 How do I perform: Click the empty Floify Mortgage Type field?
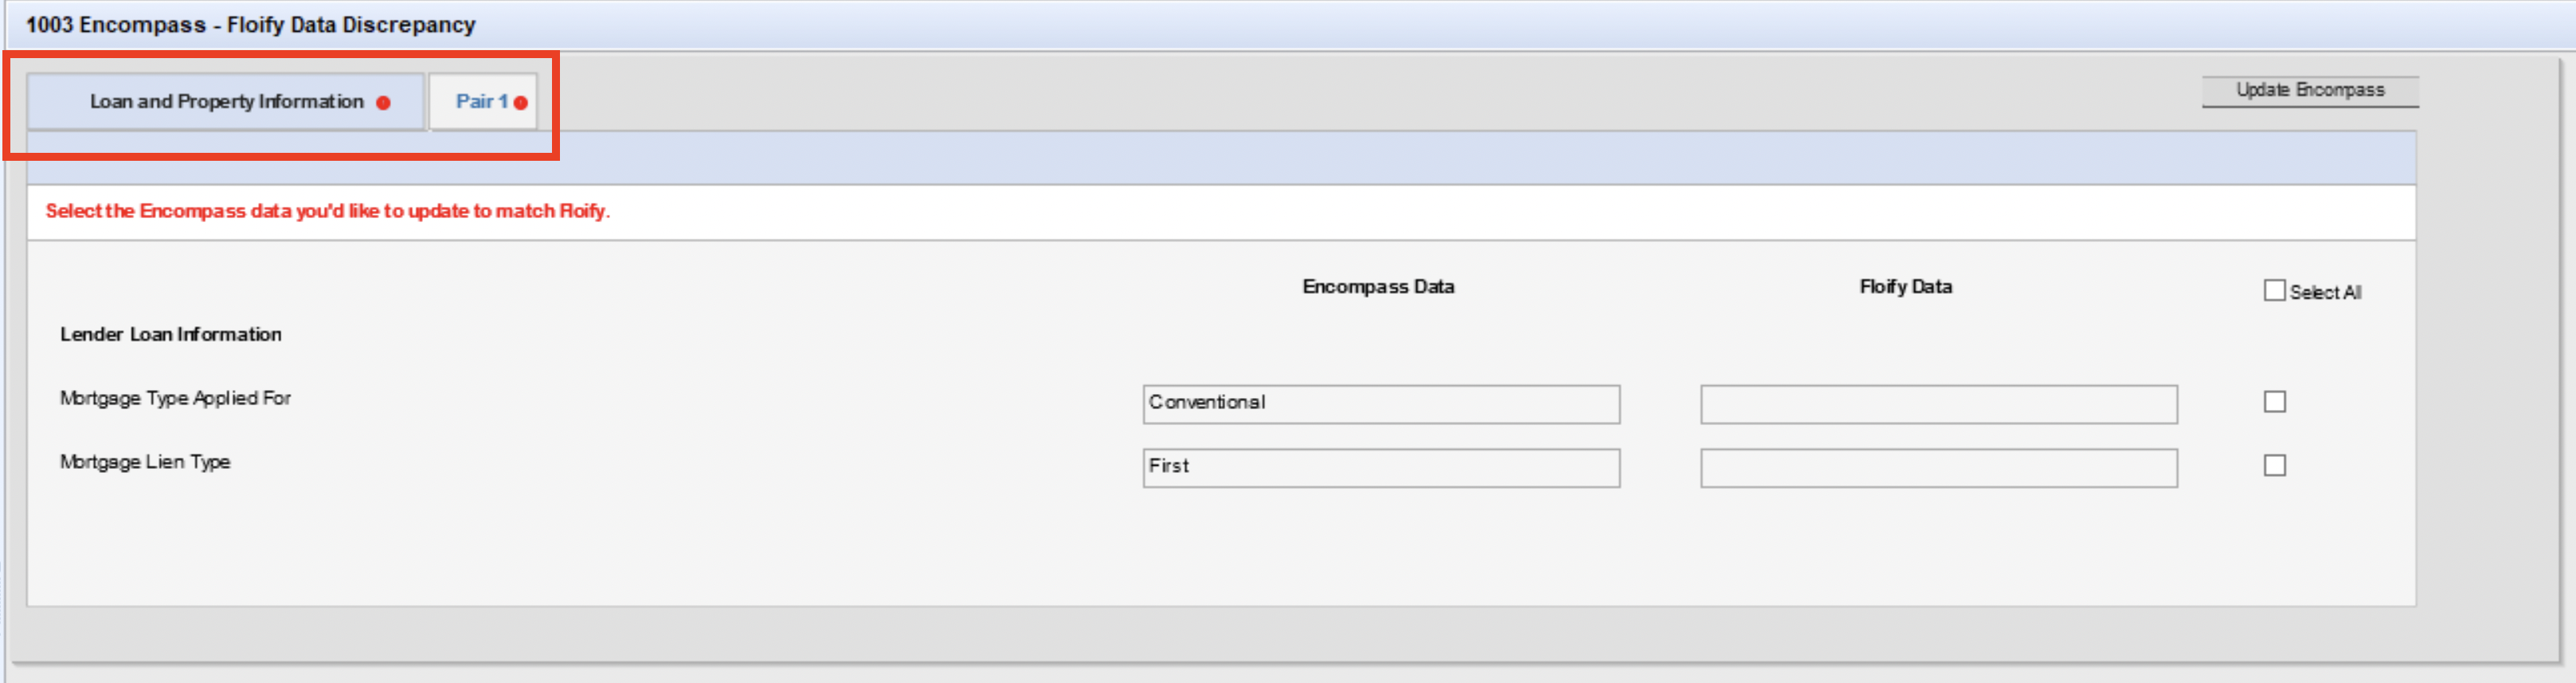pyautogui.click(x=1938, y=404)
